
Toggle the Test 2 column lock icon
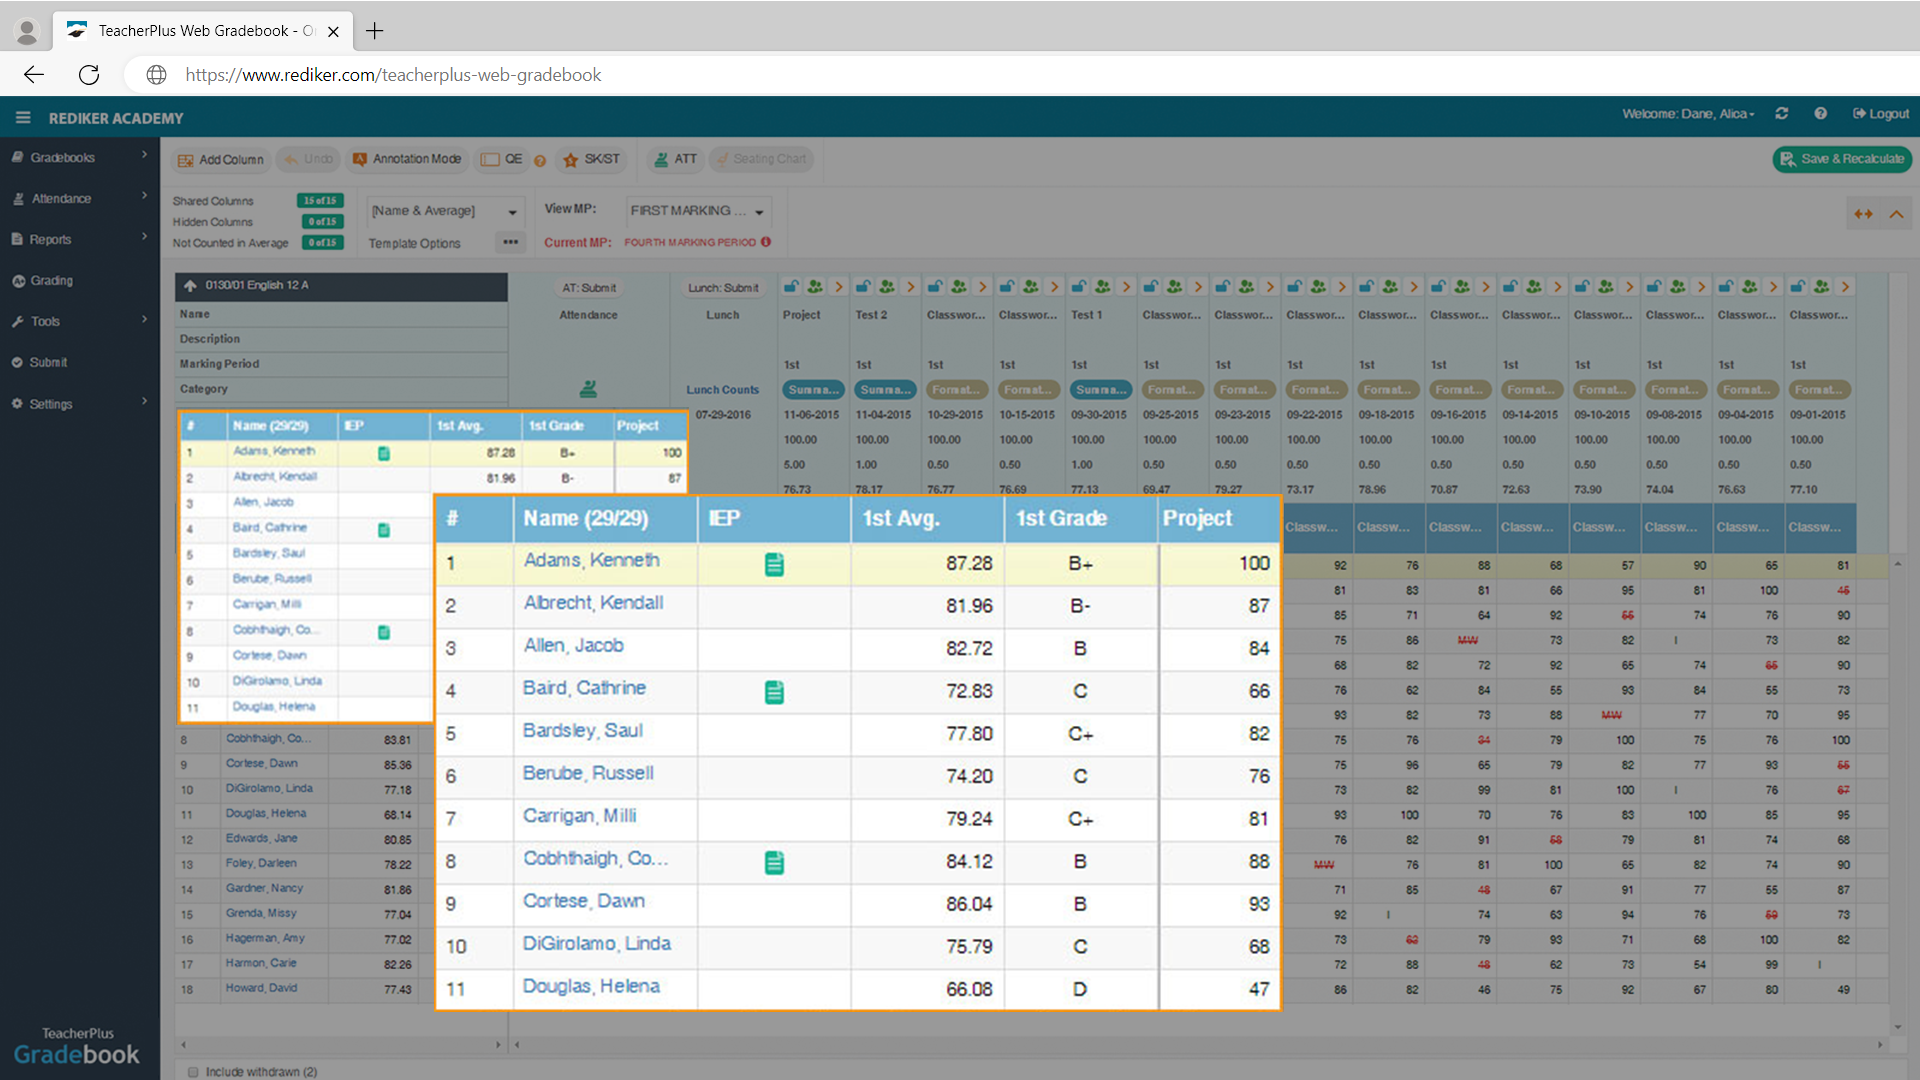(x=862, y=286)
